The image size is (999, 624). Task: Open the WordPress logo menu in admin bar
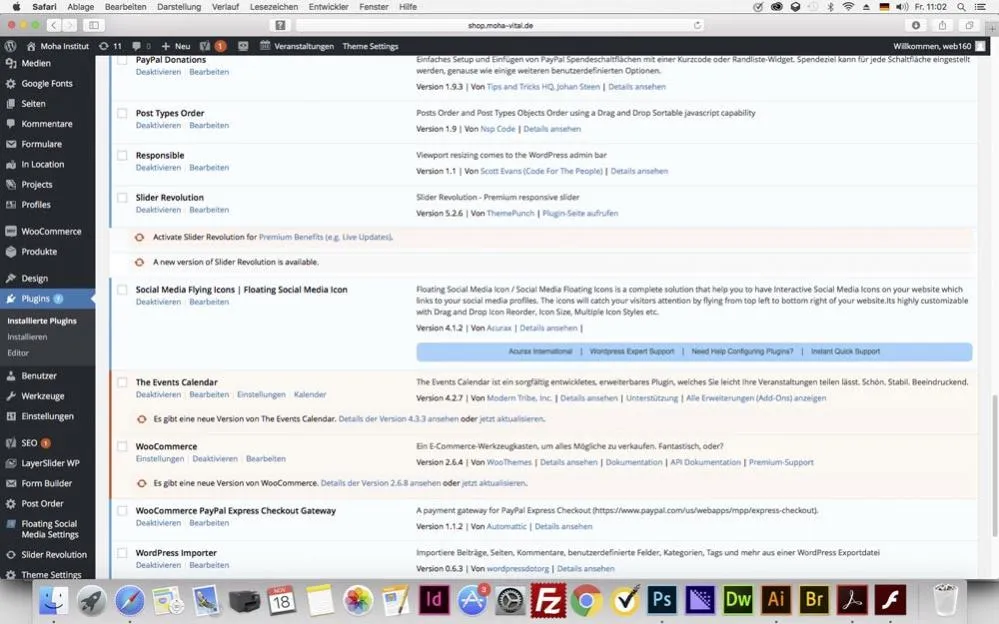point(10,46)
